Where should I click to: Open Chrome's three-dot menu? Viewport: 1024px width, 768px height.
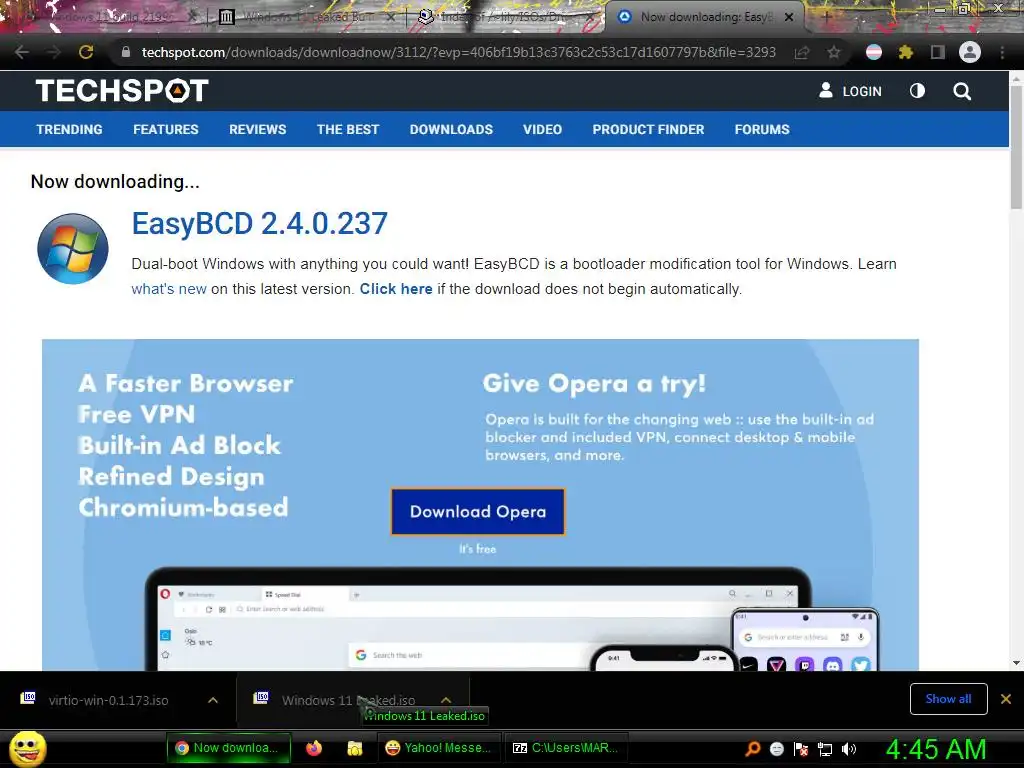pyautogui.click(x=1002, y=52)
